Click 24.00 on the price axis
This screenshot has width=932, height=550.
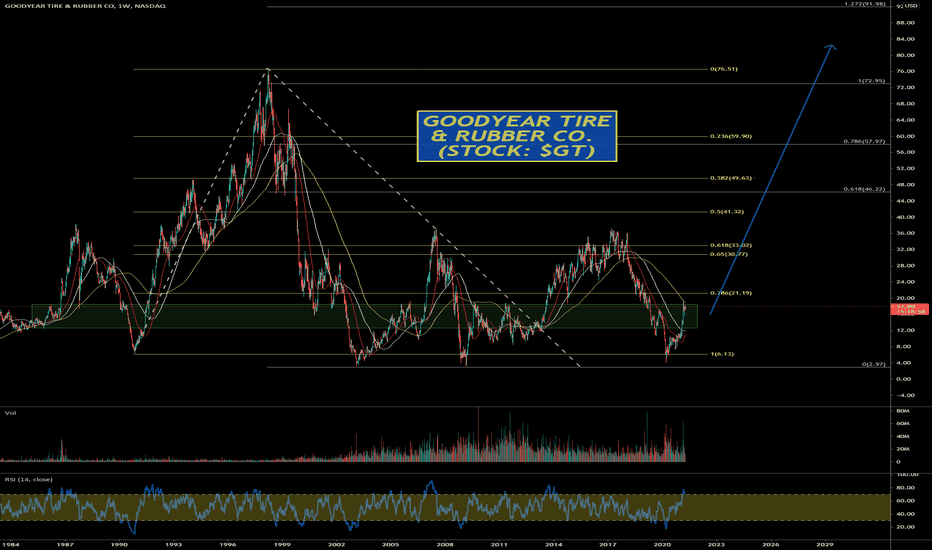click(905, 282)
